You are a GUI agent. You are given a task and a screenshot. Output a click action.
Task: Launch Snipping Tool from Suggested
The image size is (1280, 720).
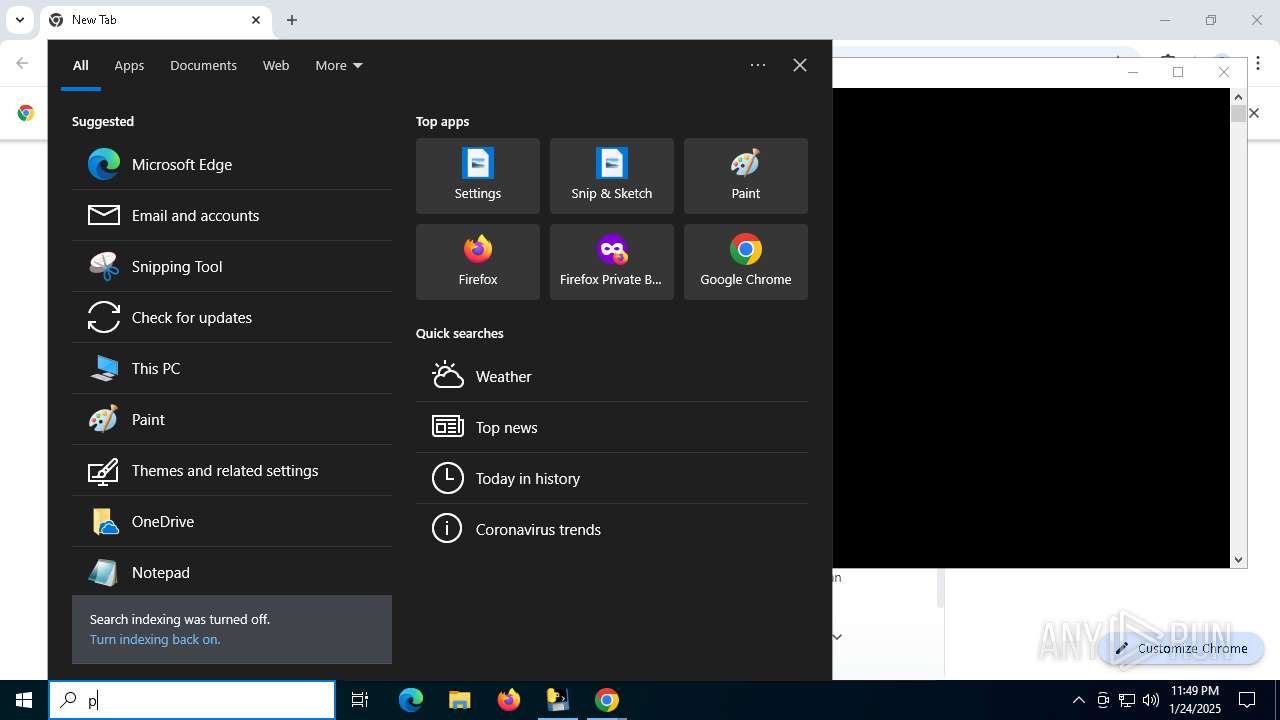tap(232, 266)
